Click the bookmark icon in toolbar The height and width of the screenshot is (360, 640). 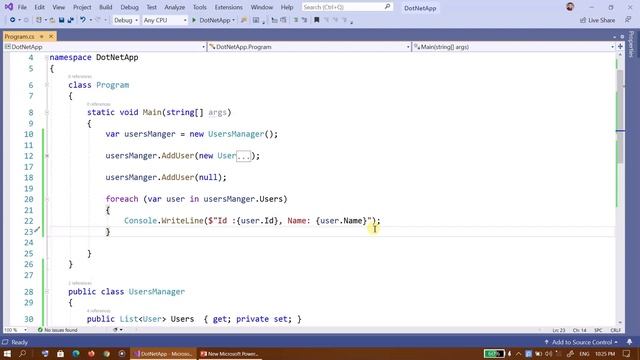pyautogui.click(x=316, y=20)
